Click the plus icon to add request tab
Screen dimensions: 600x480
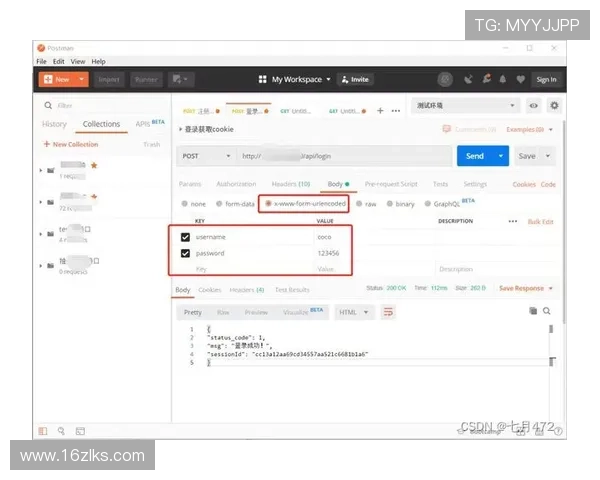tap(380, 111)
